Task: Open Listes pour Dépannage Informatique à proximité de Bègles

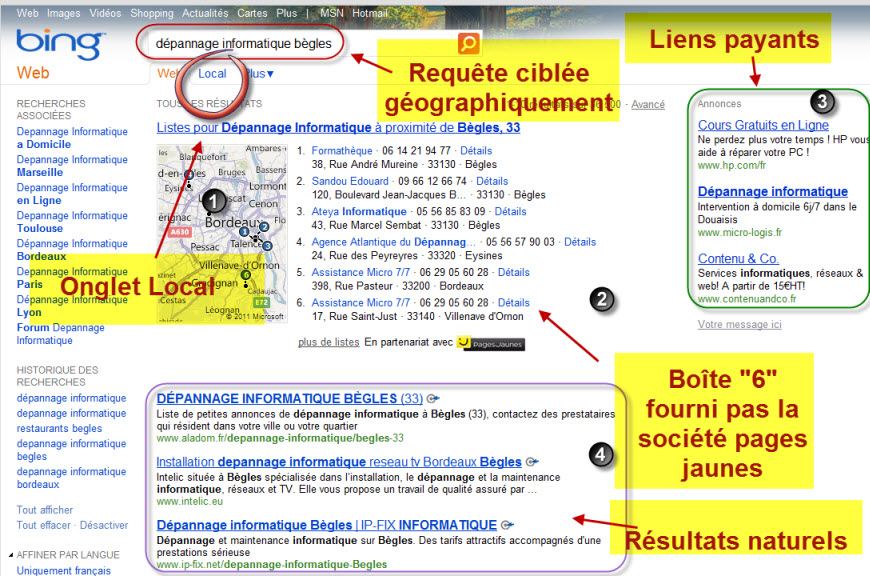Action: (338, 128)
